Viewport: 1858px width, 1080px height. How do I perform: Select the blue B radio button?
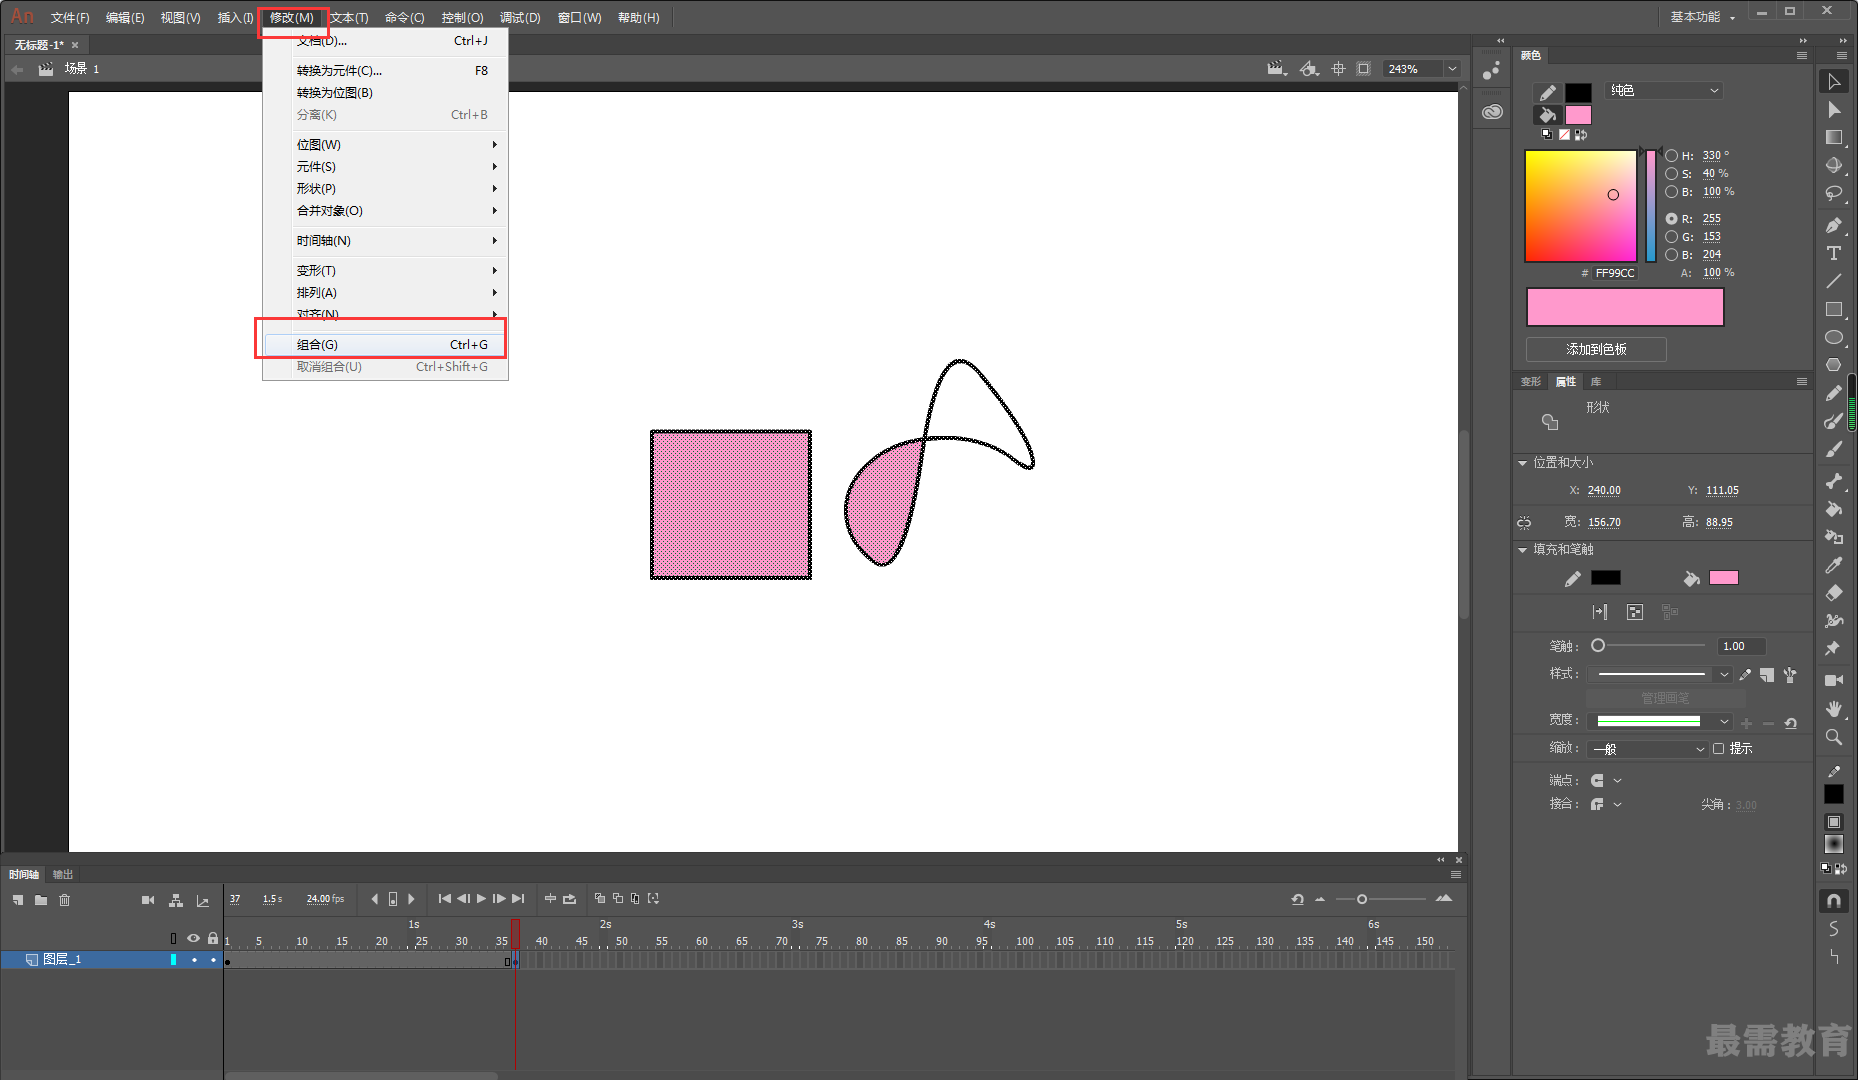(1671, 255)
